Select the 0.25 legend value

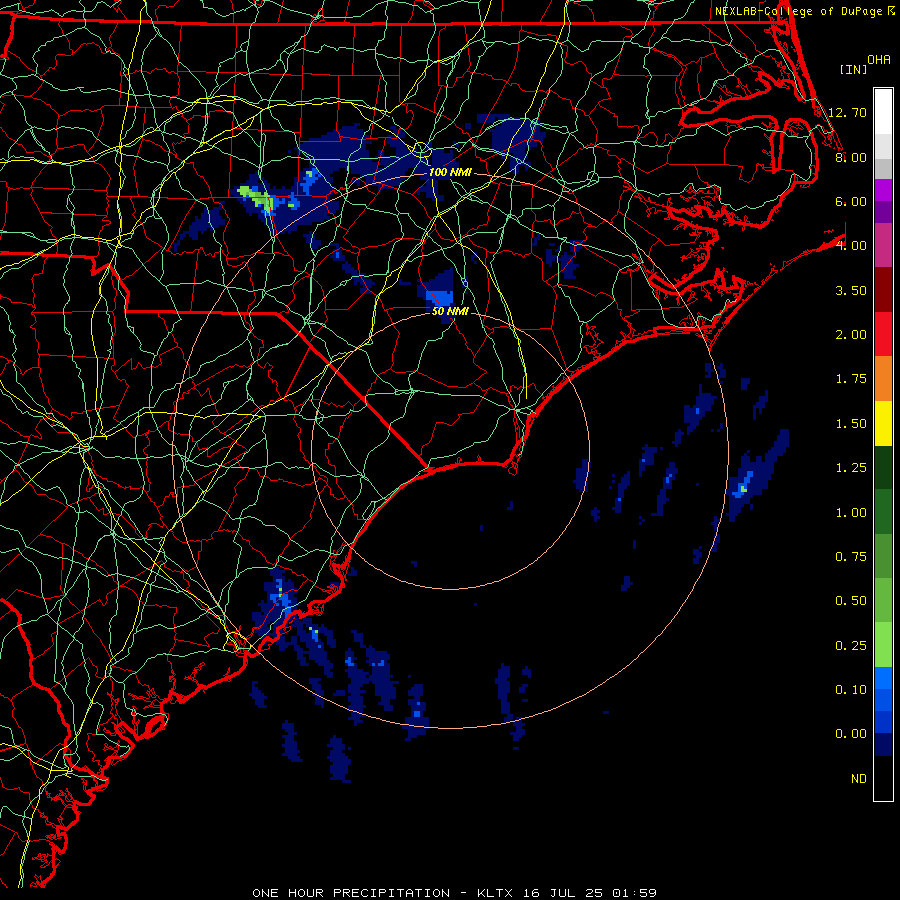point(851,646)
